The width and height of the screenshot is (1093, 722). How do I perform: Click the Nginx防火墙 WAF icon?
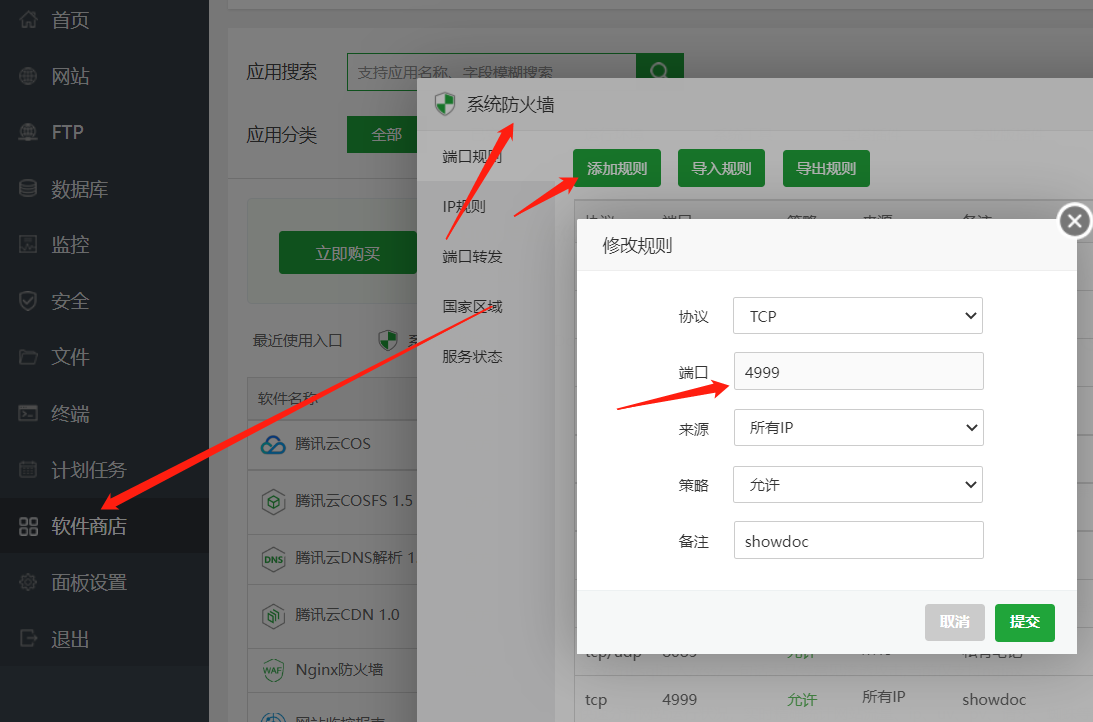pos(273,670)
